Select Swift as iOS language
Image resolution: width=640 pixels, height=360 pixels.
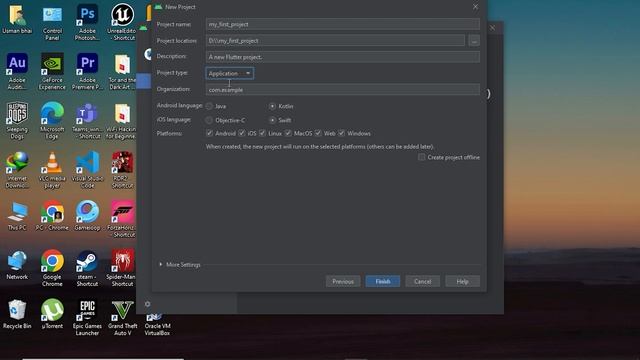point(272,120)
